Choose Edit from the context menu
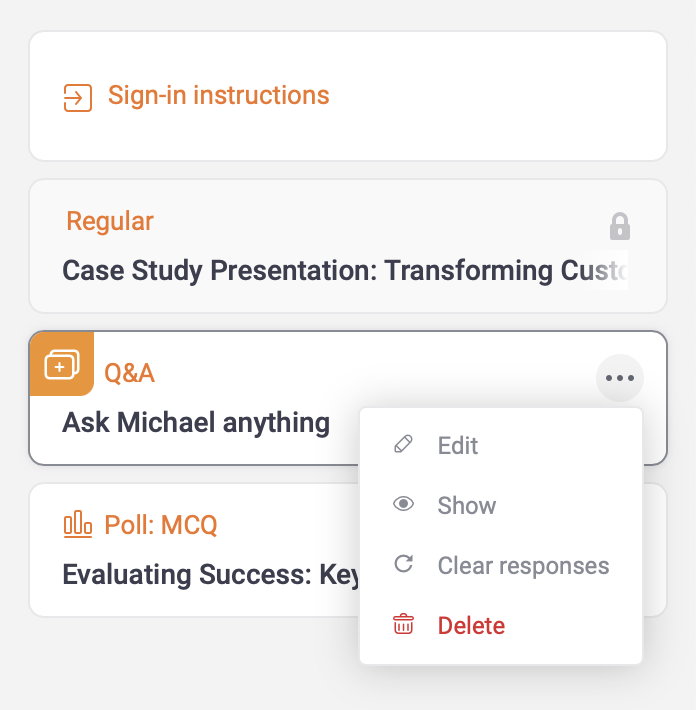 point(501,445)
